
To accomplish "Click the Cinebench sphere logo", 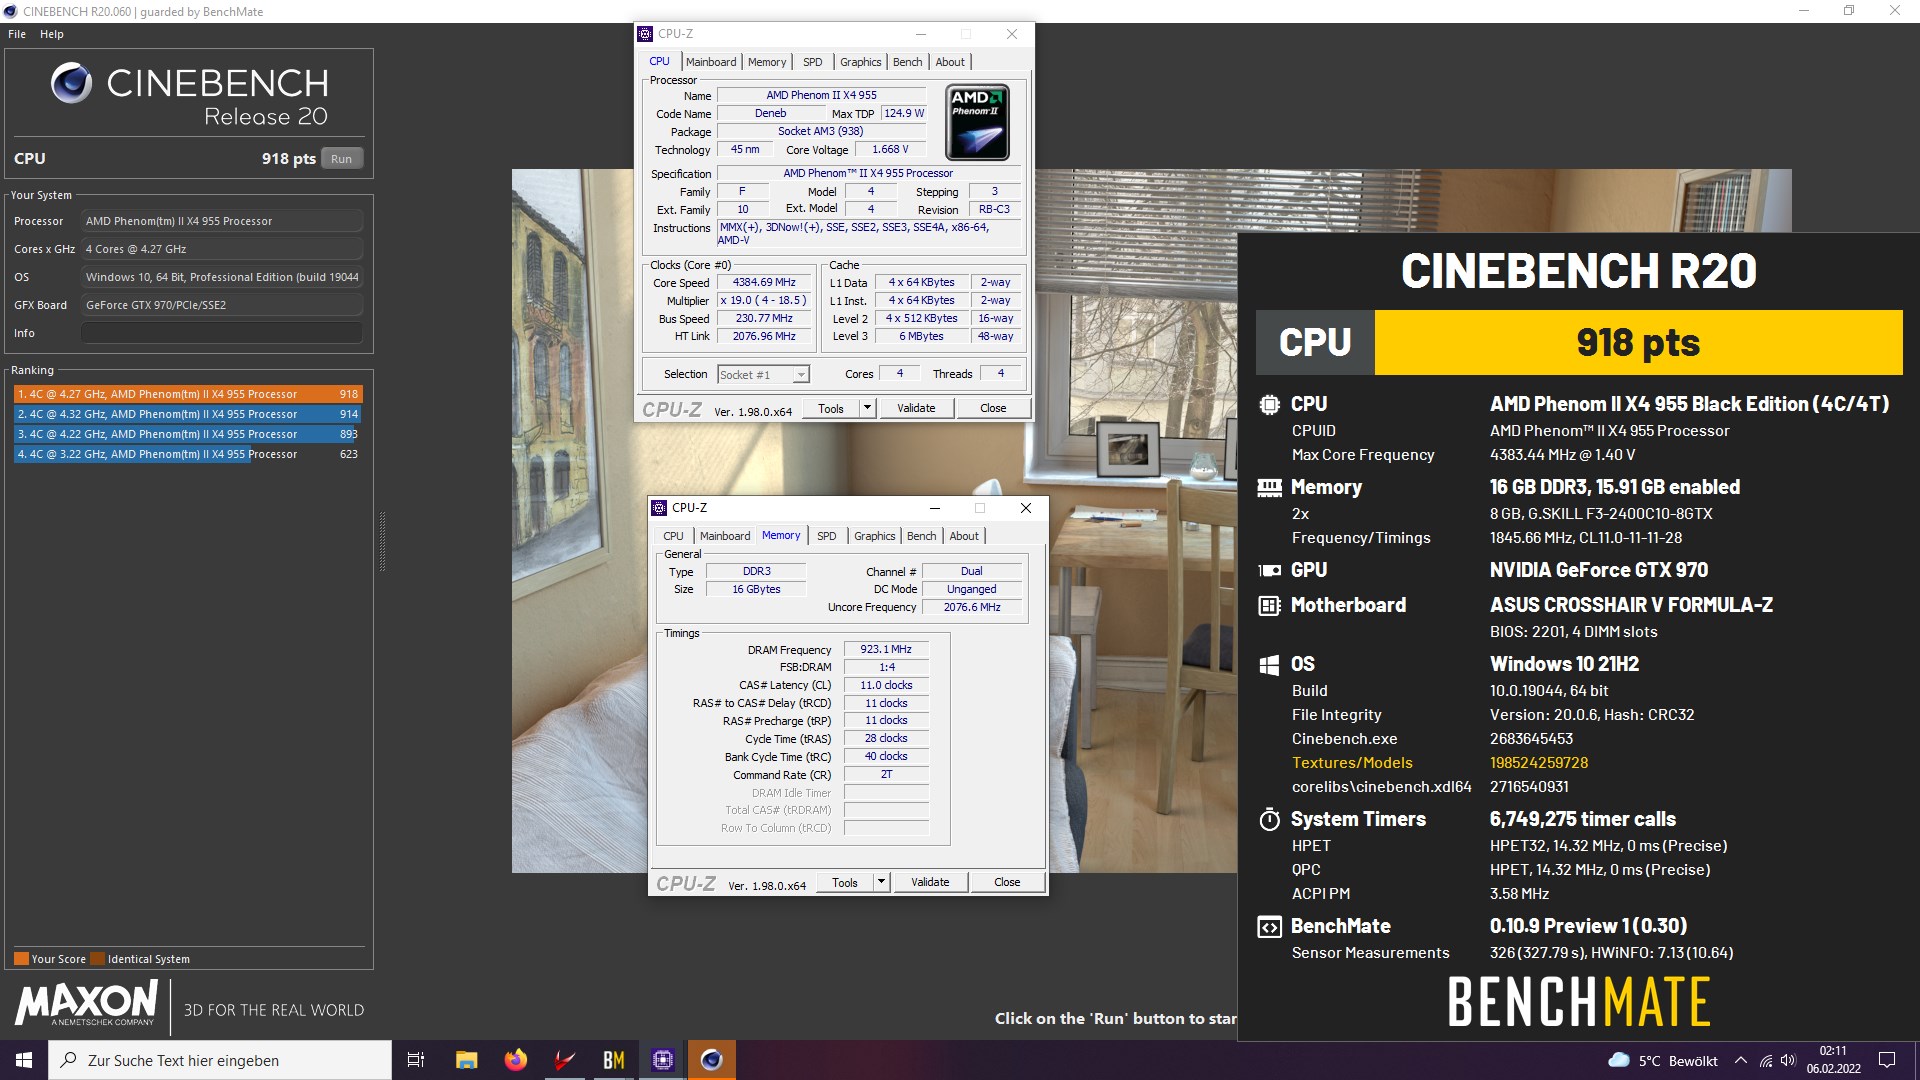I will [x=72, y=83].
